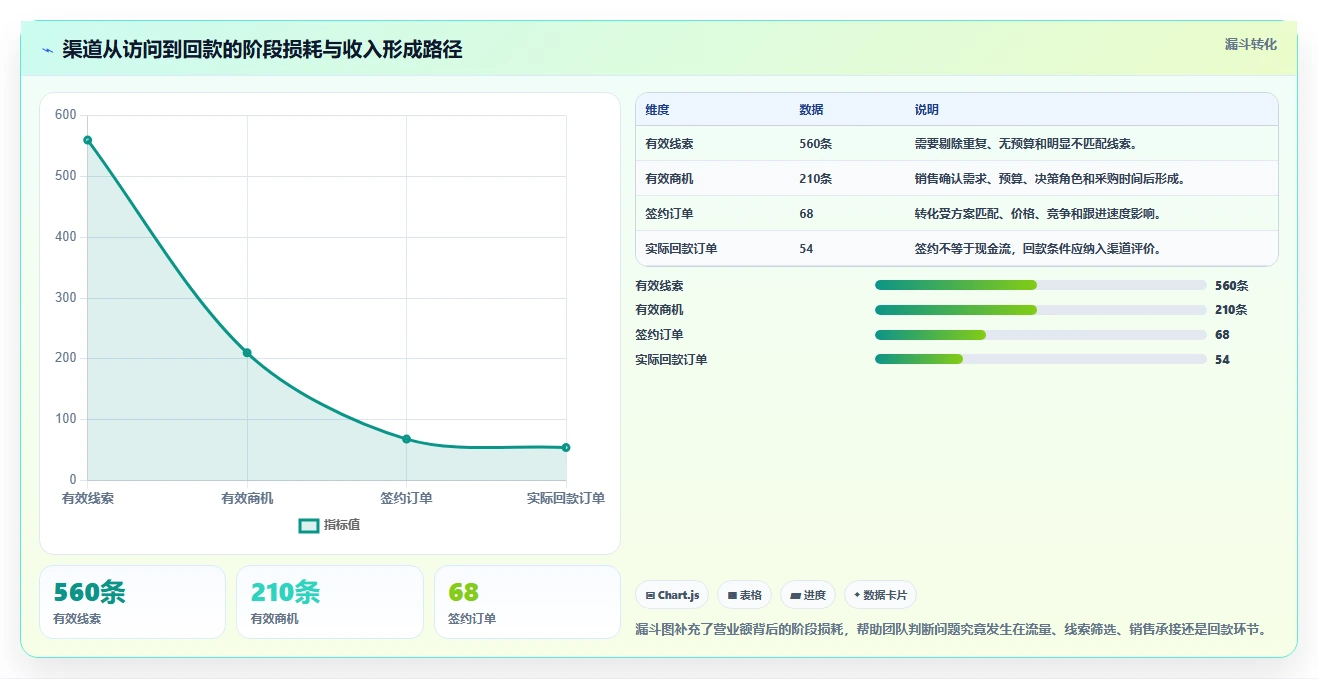
Task: Click the description starting 签约不等于现金流
Action: click(1038, 249)
